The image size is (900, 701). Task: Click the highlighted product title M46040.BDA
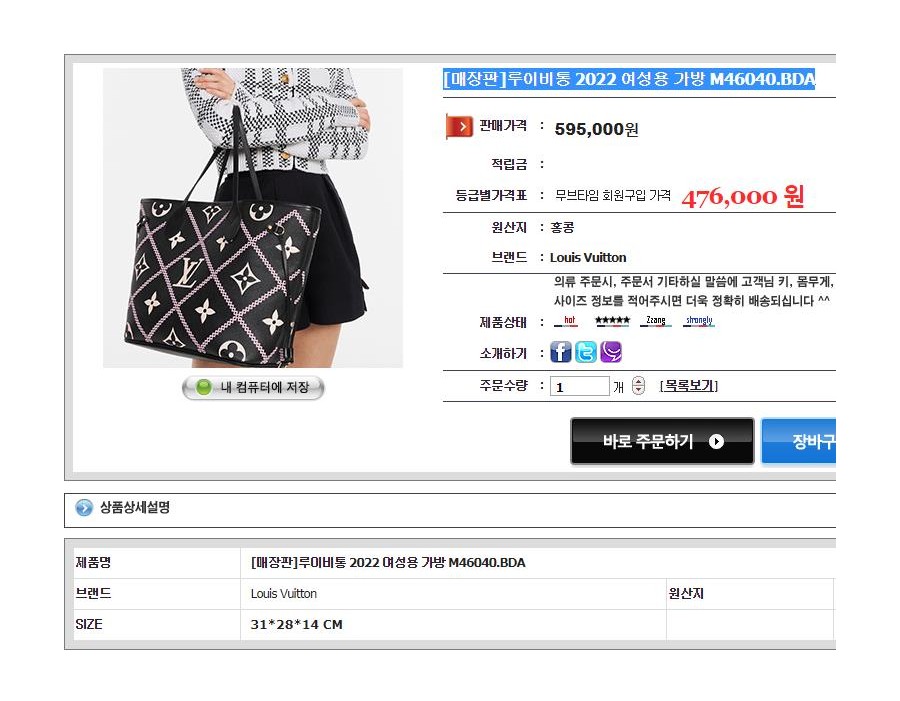(629, 79)
